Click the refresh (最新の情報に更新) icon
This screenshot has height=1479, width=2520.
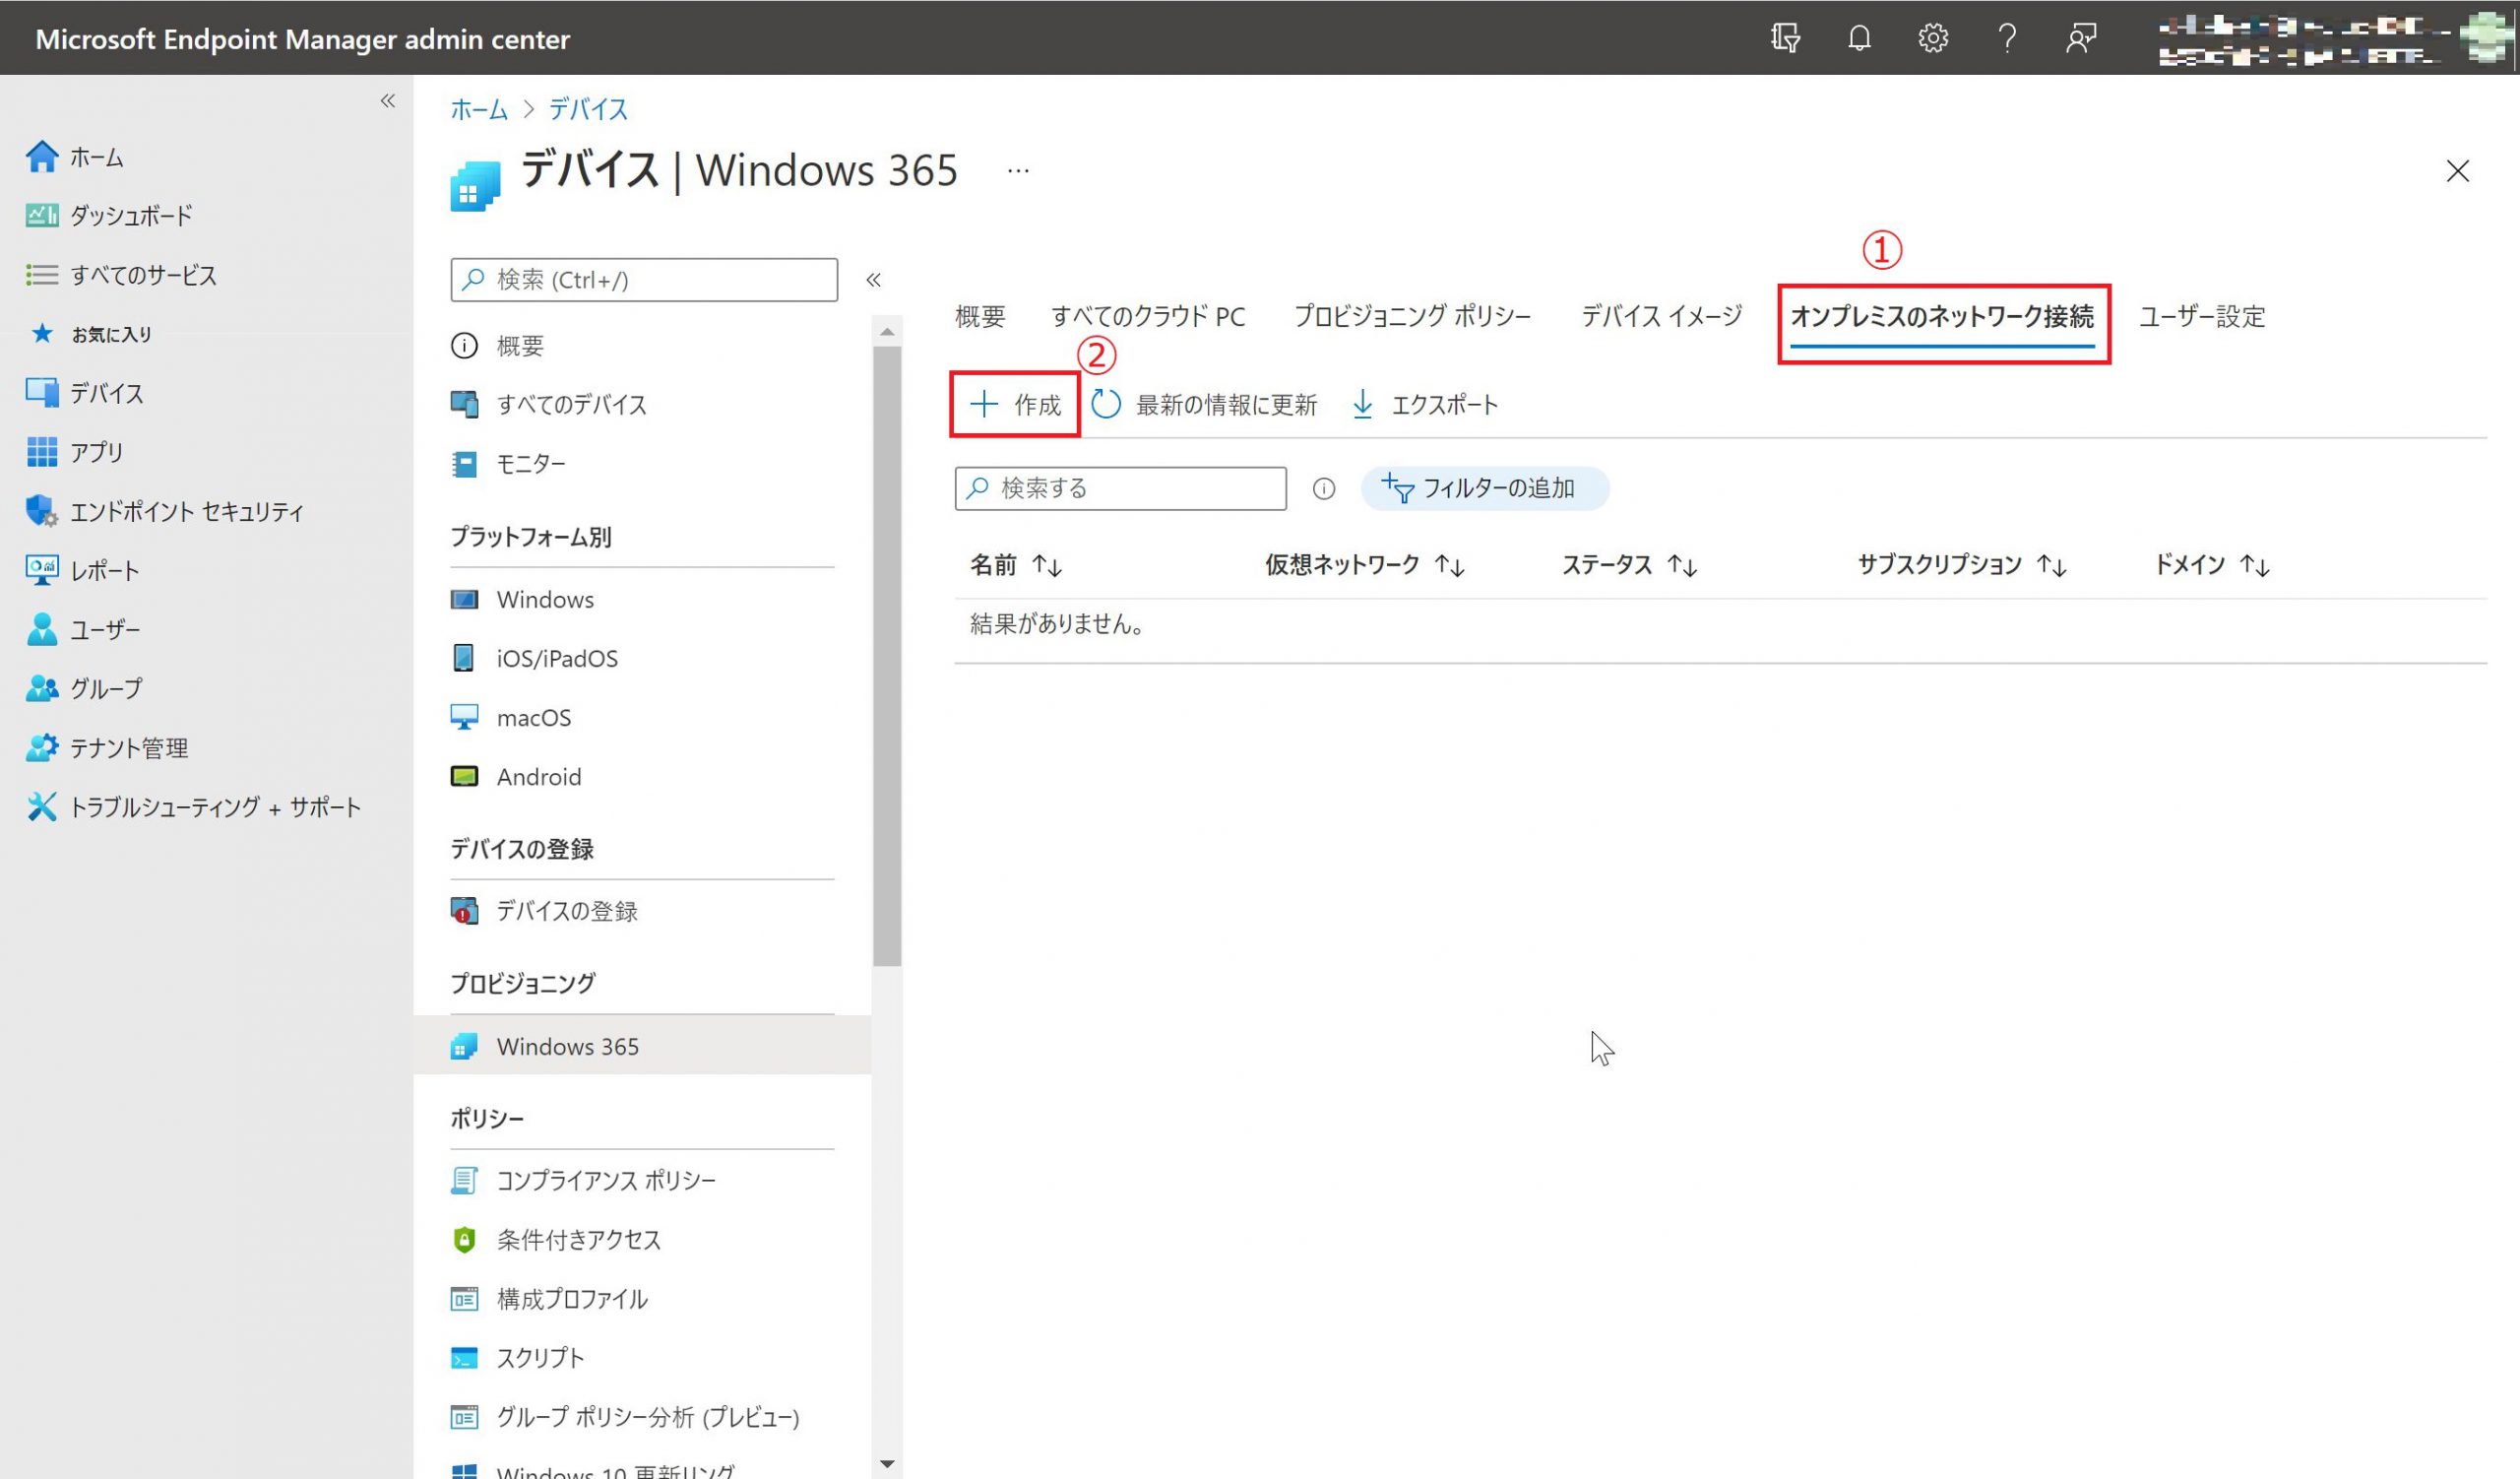tap(1106, 404)
